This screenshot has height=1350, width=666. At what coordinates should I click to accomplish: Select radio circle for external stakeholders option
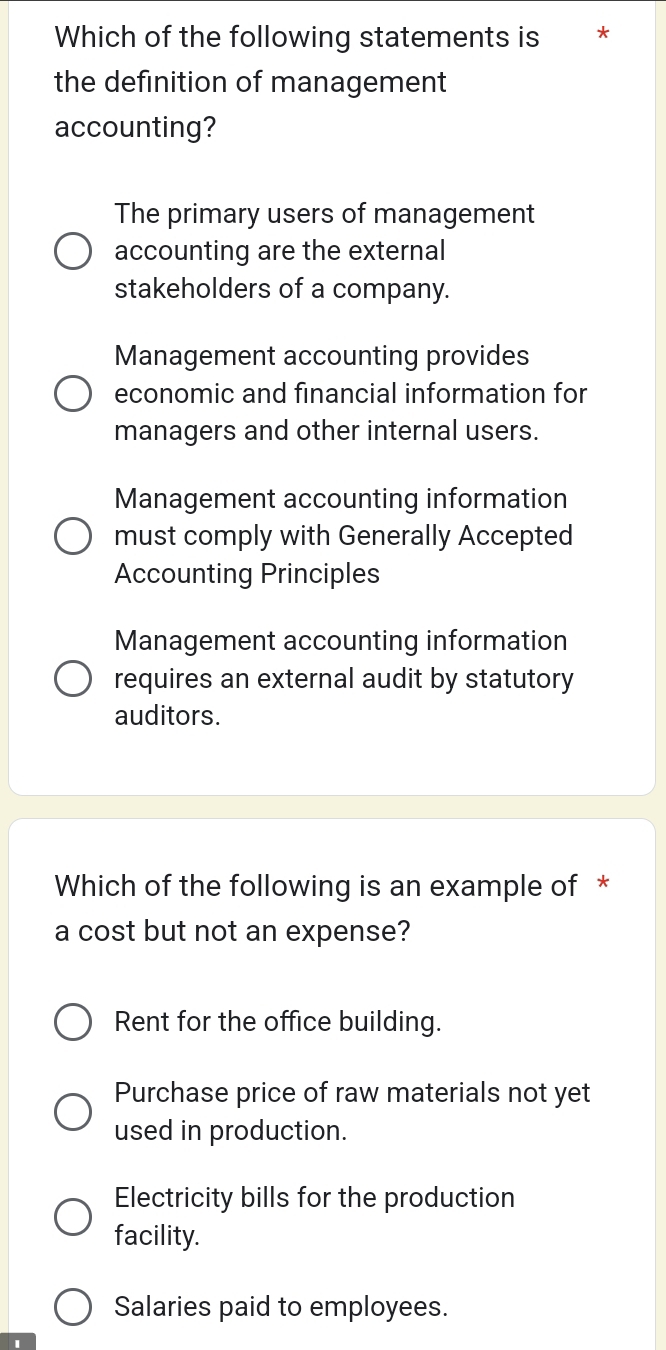(x=72, y=252)
